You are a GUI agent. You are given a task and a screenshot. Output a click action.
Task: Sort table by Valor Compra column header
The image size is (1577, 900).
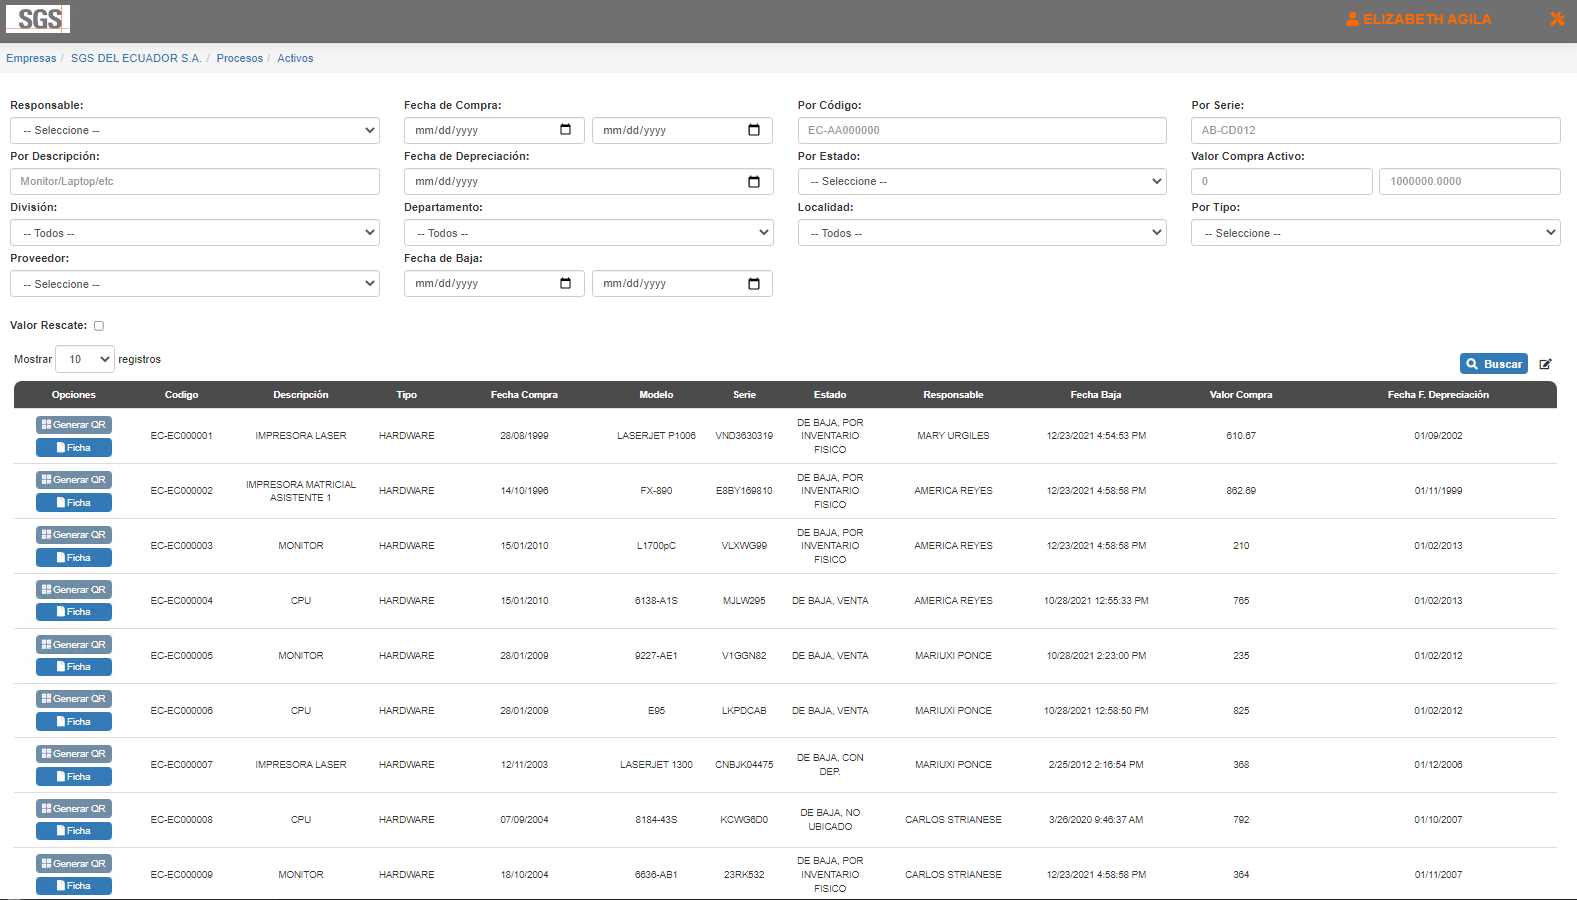tap(1240, 395)
